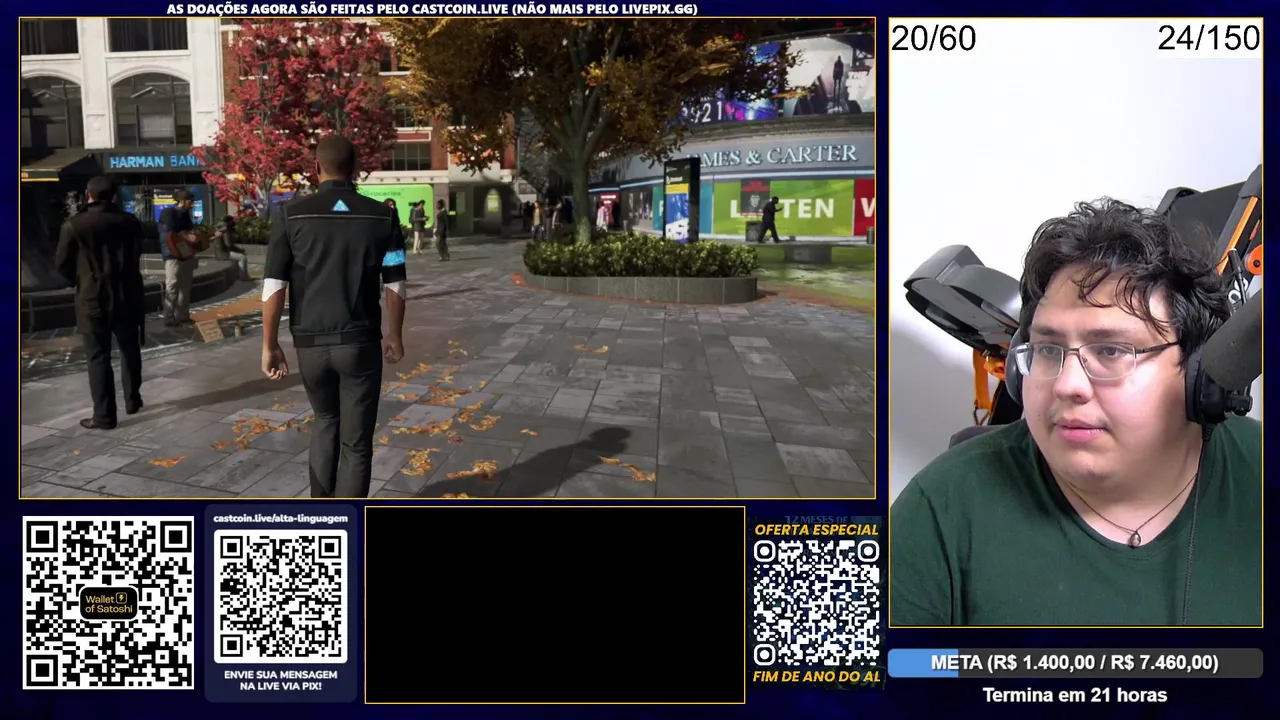
Task: Click the blue triangle on android's jacket
Action: [341, 206]
